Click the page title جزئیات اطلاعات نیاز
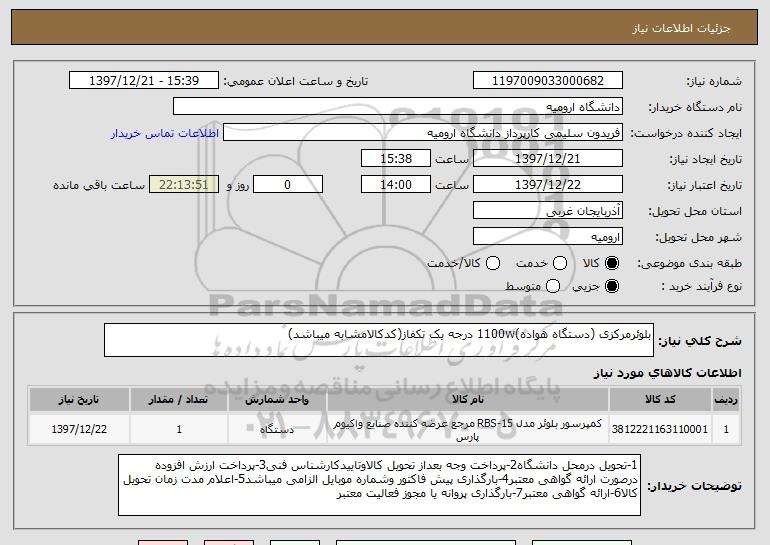This screenshot has height=545, width=770. coord(681,28)
